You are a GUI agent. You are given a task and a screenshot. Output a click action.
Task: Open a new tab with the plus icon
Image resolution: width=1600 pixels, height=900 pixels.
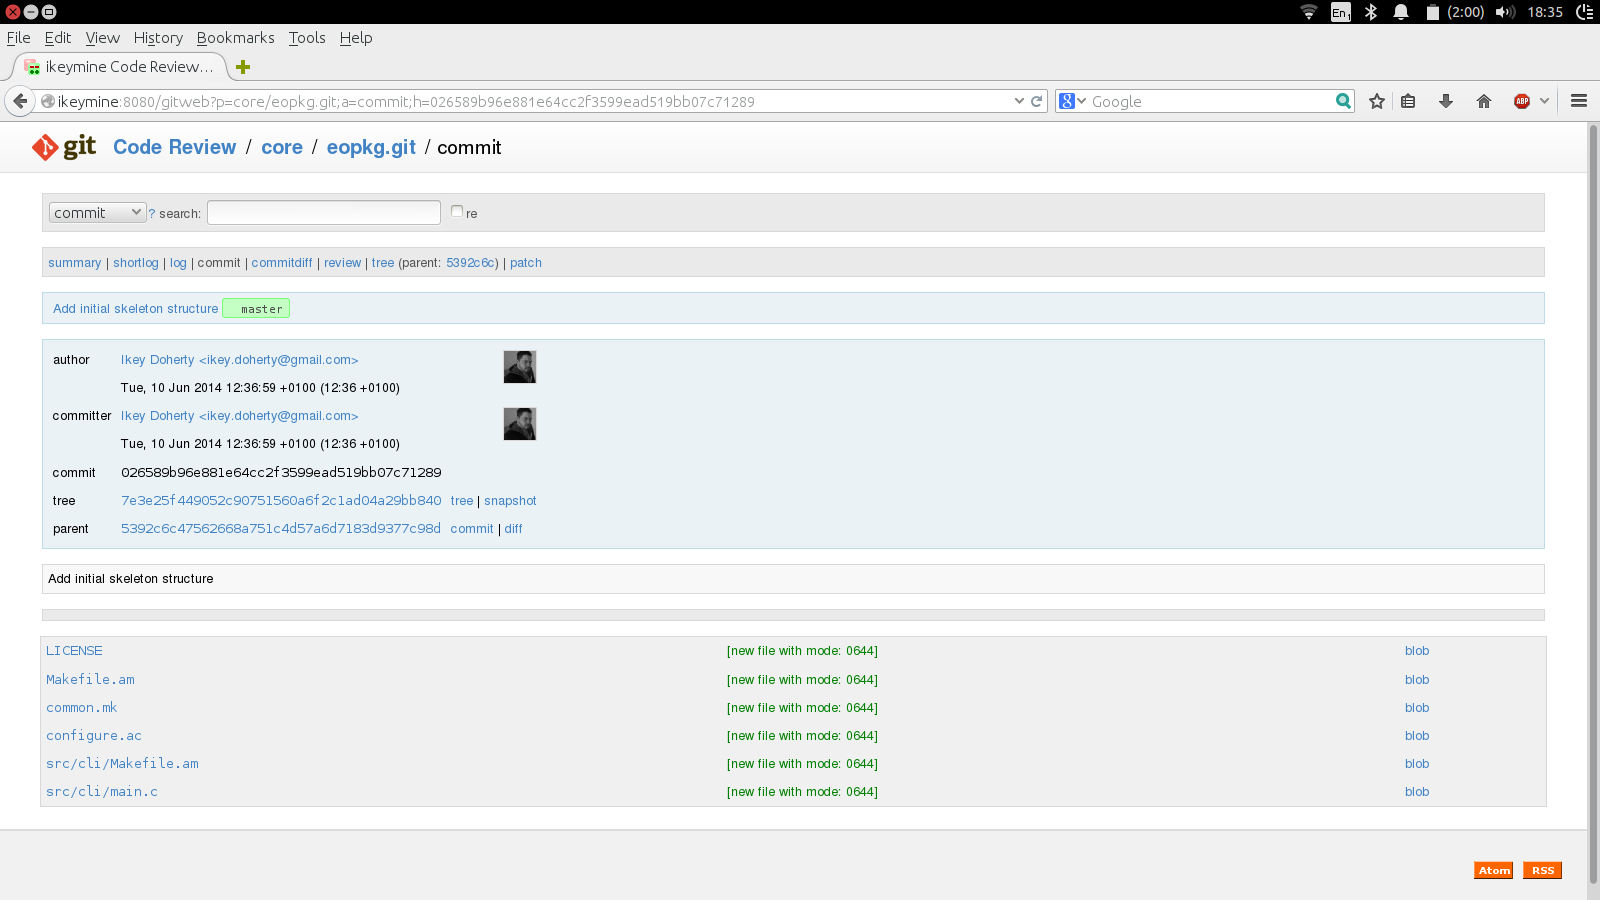pos(242,67)
